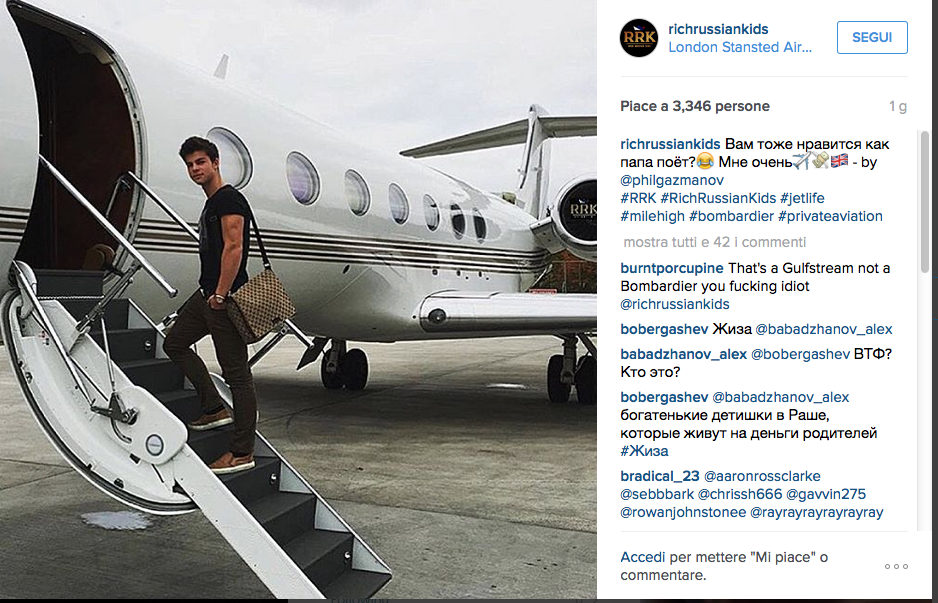Click the Accedi login link
The height and width of the screenshot is (603, 938).
pos(642,557)
